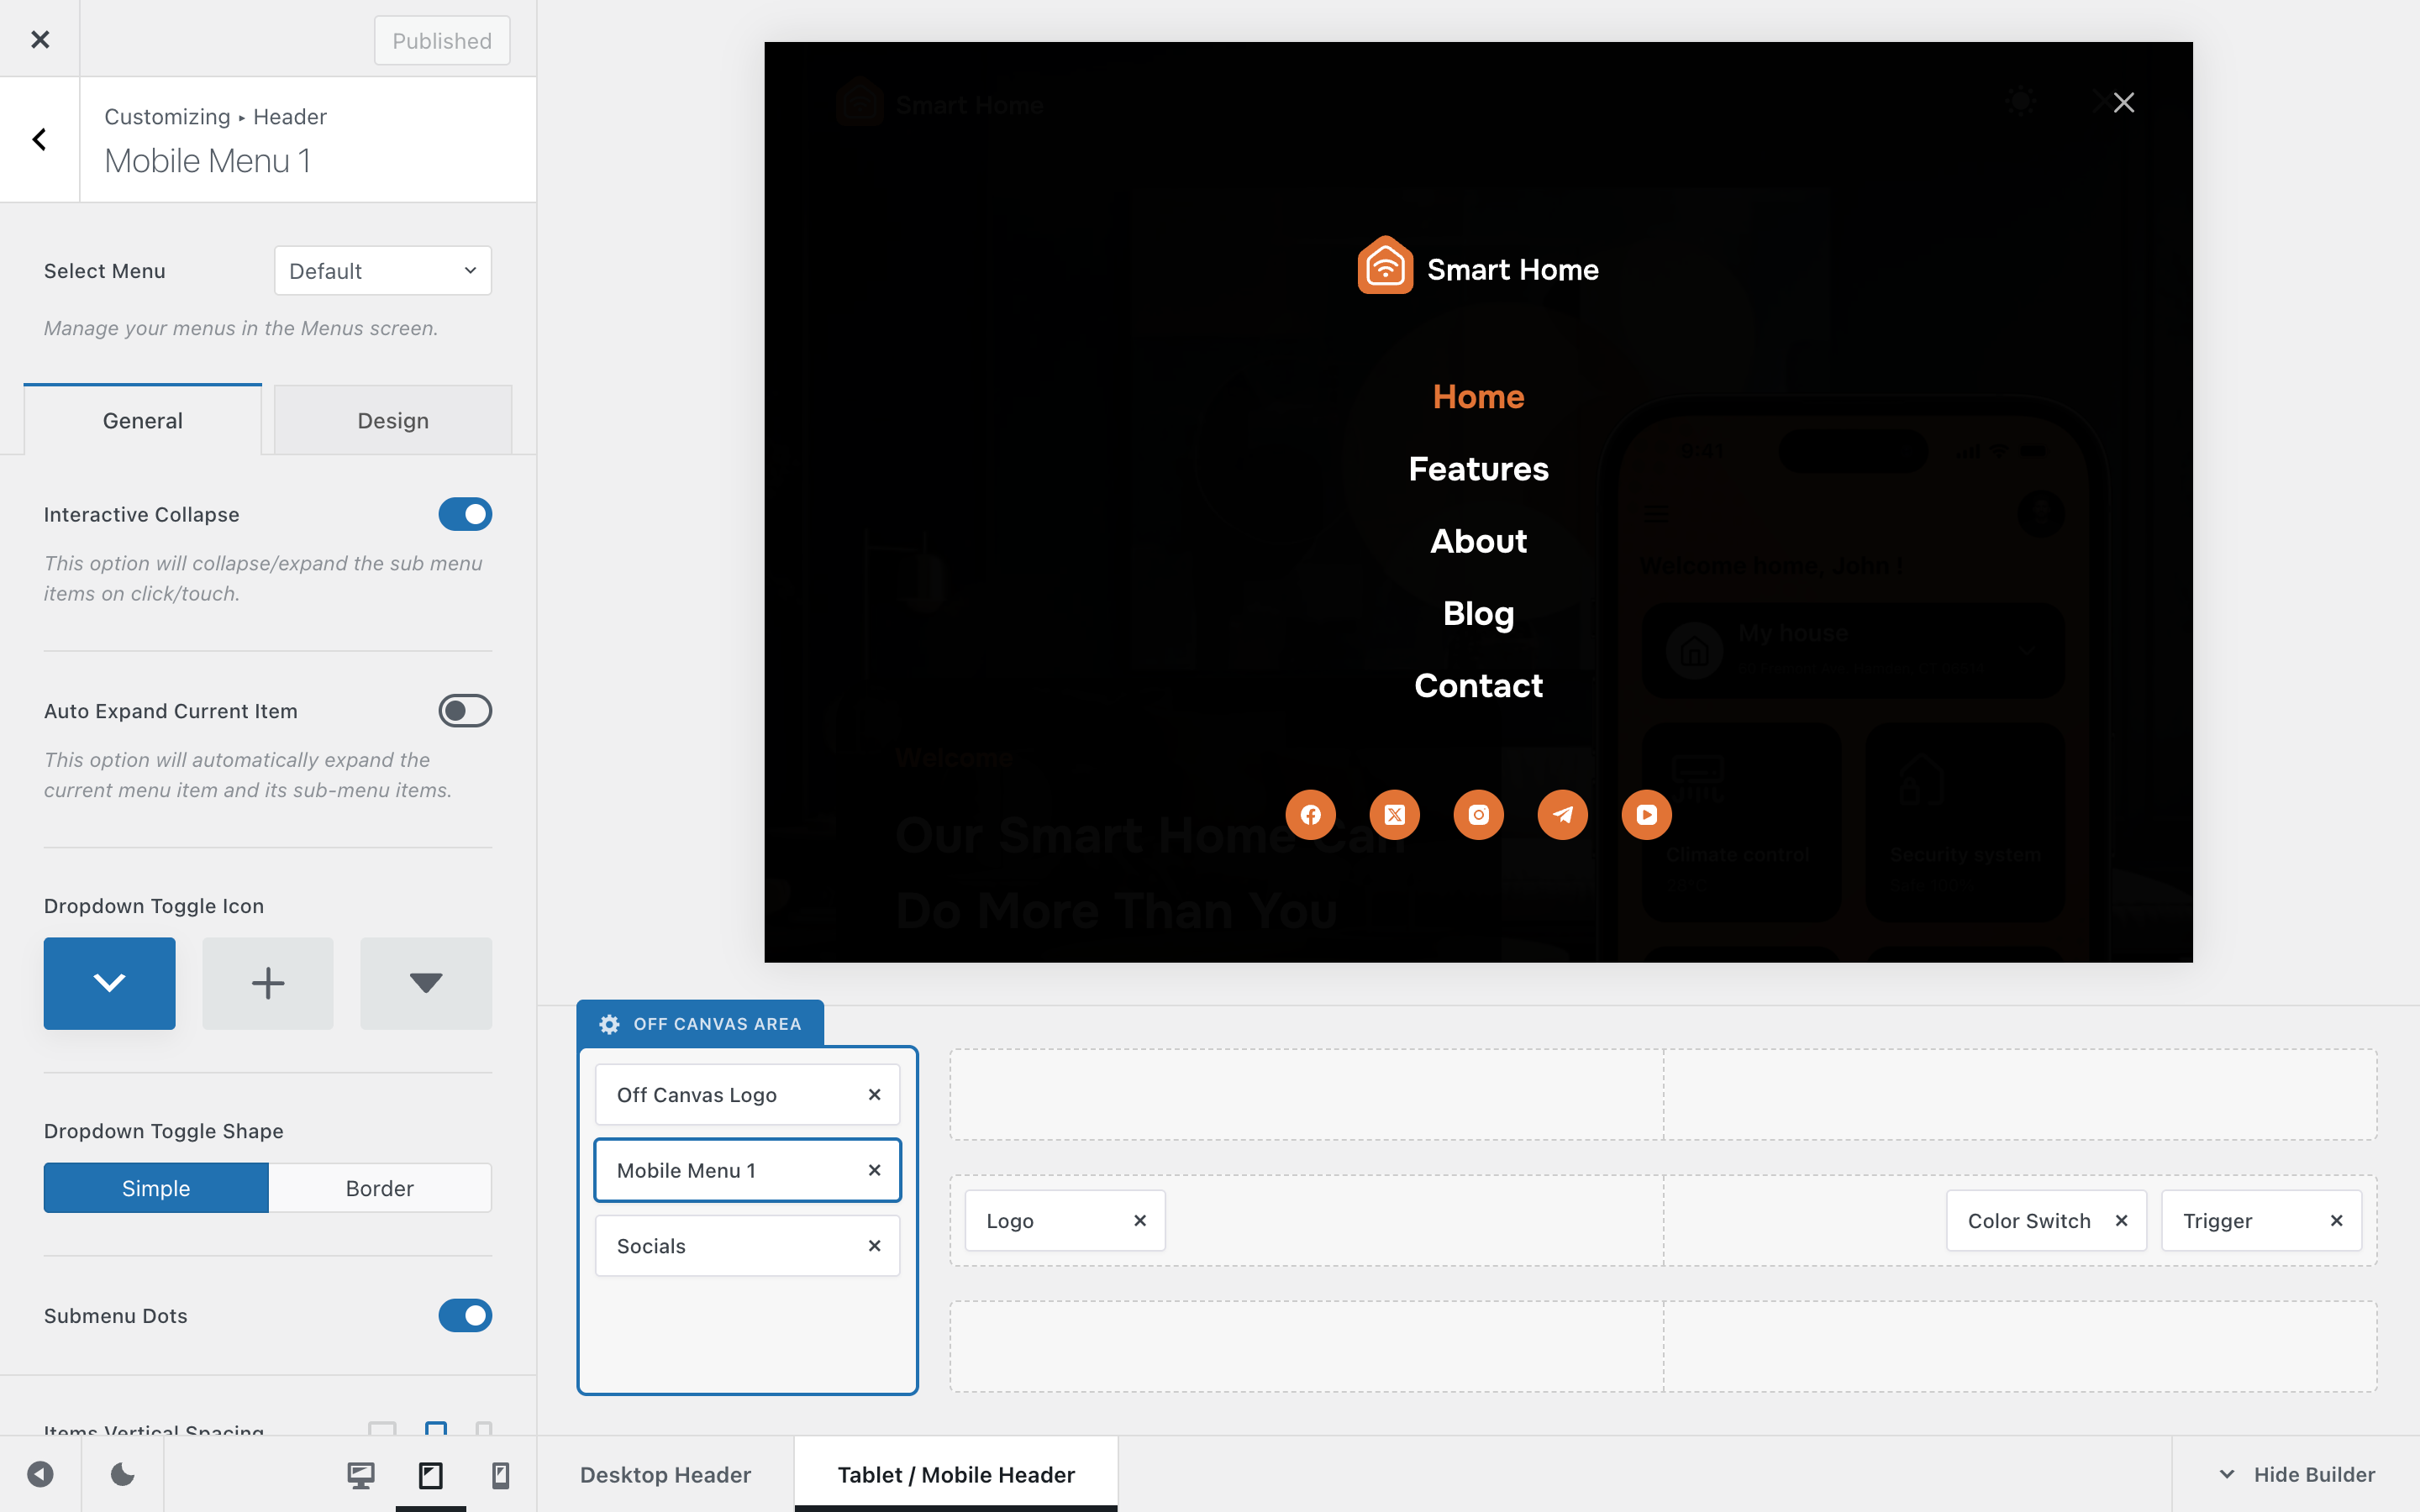Switch to desktop preview device icon
This screenshot has height=1512, width=2420.
tap(361, 1475)
